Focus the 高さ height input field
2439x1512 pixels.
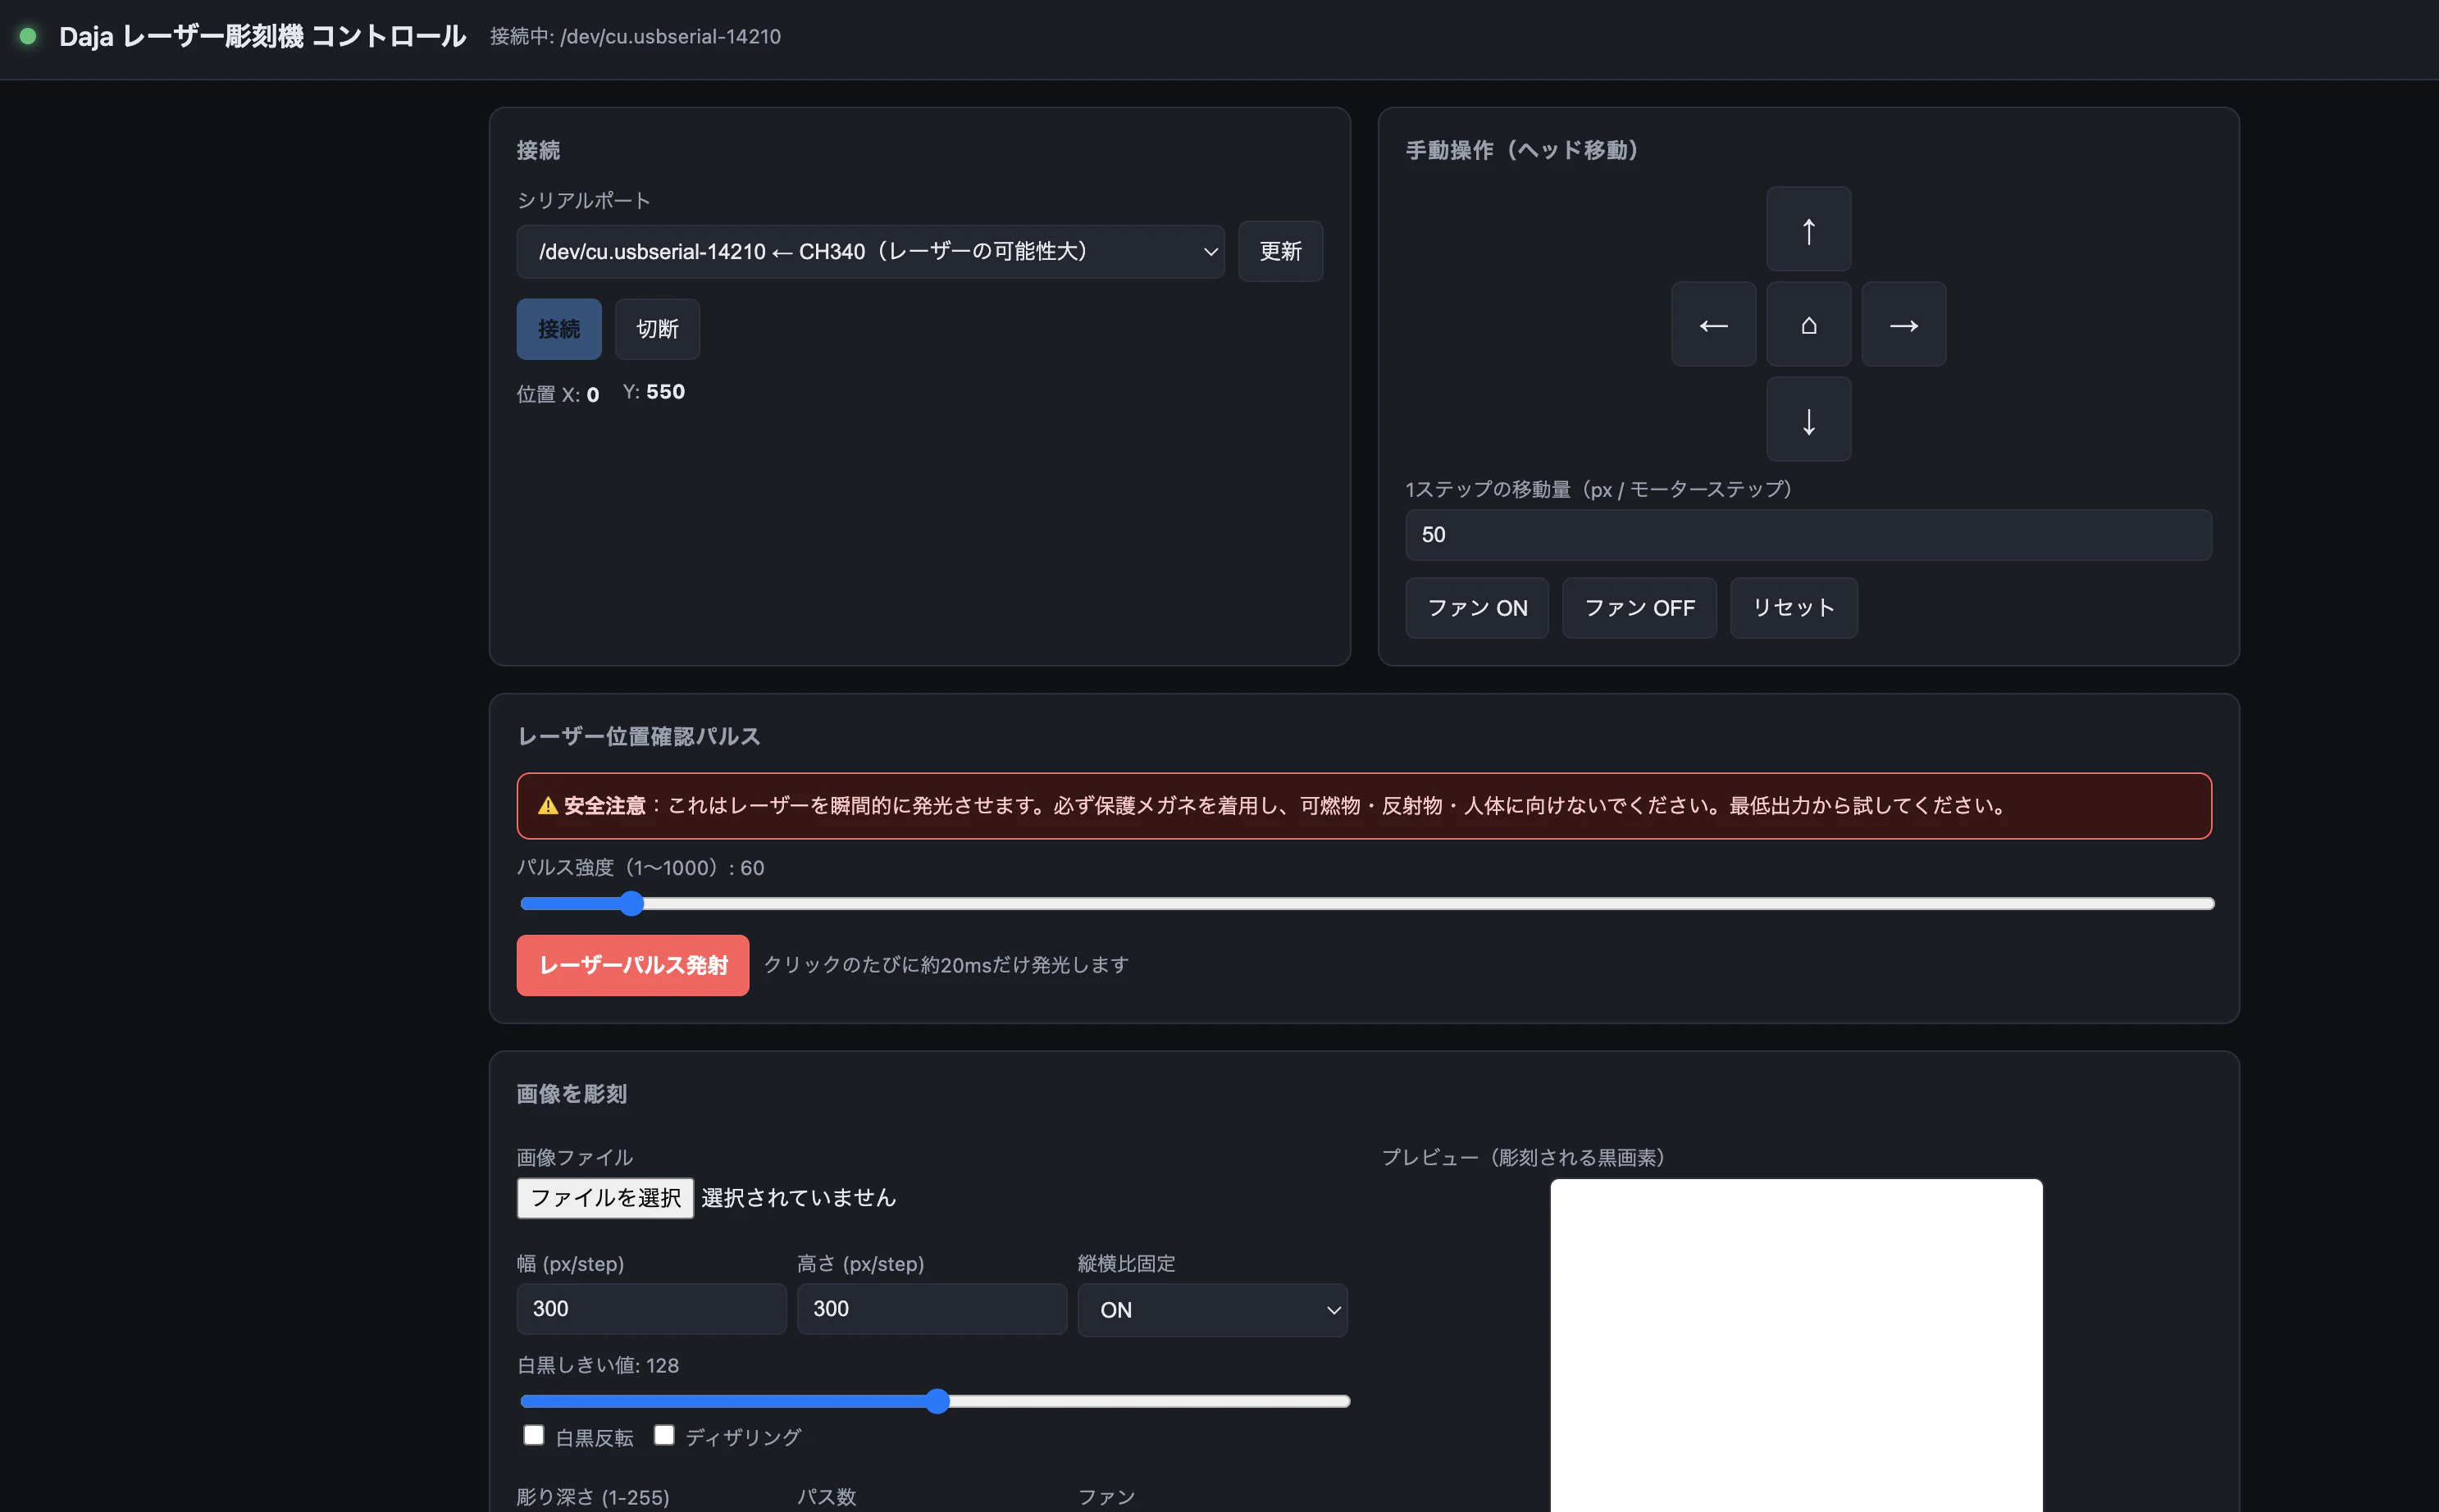931,1309
